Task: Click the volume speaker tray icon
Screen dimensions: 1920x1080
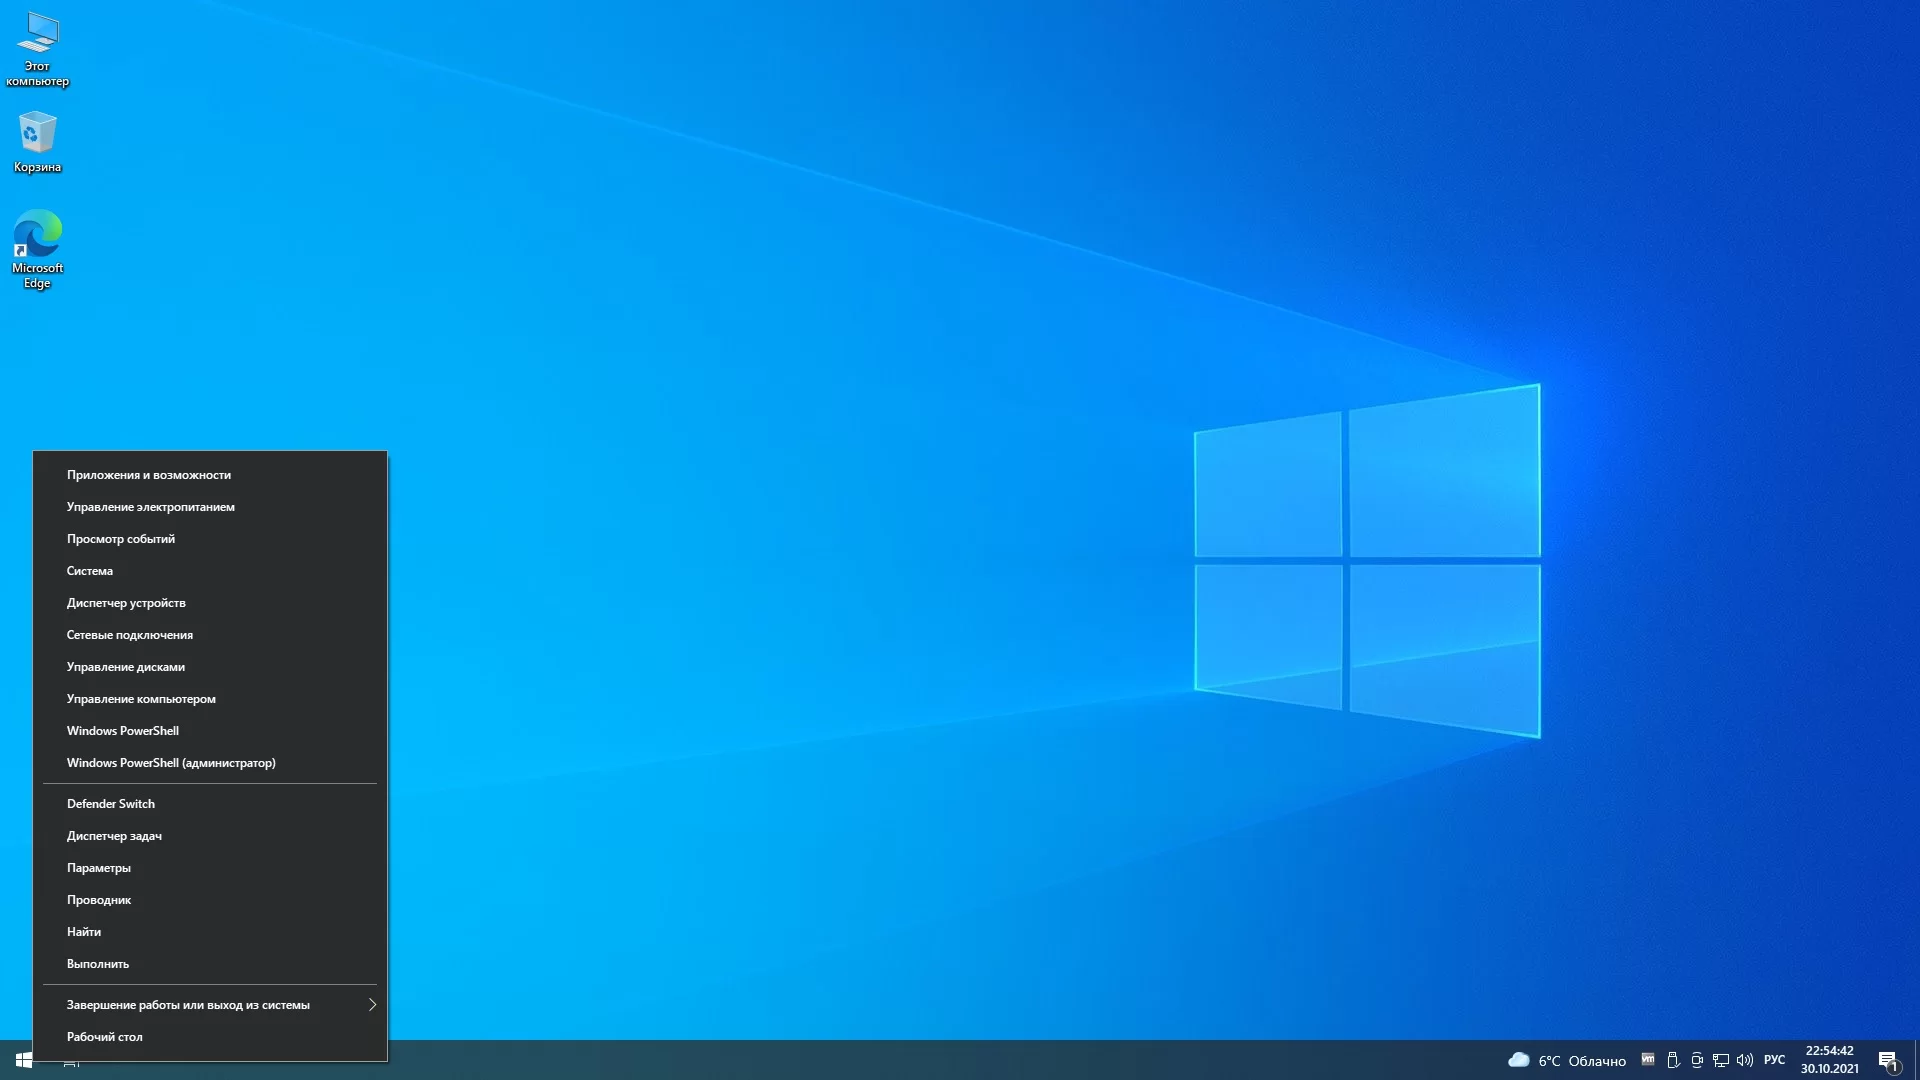Action: point(1745,1060)
